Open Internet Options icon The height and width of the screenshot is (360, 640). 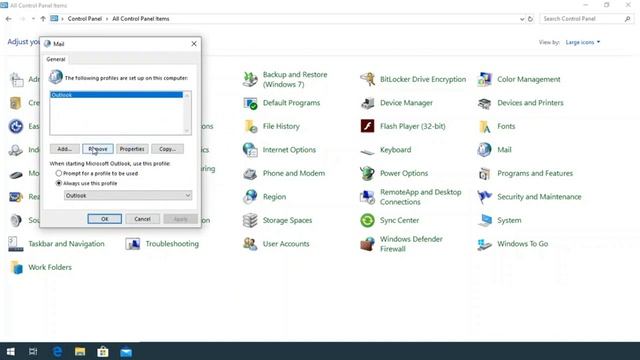coord(250,150)
